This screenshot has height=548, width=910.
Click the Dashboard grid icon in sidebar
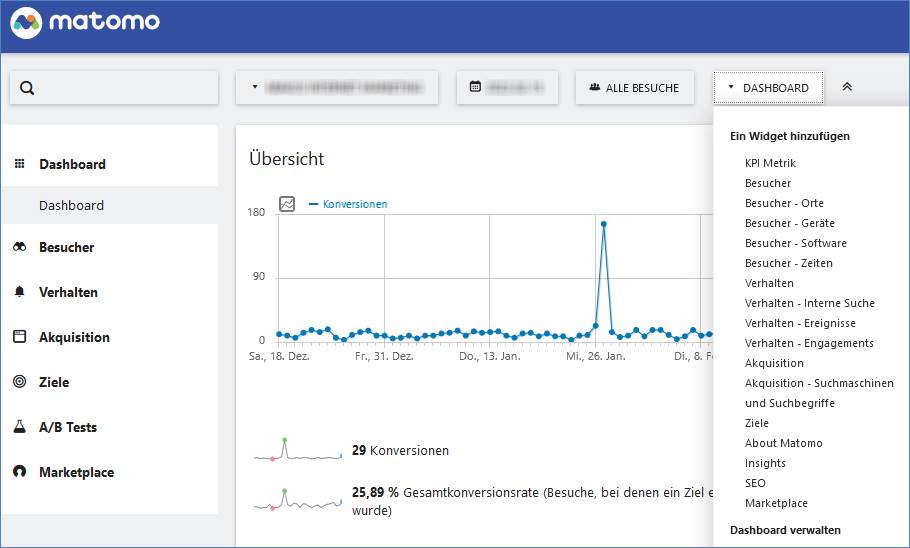pos(20,164)
